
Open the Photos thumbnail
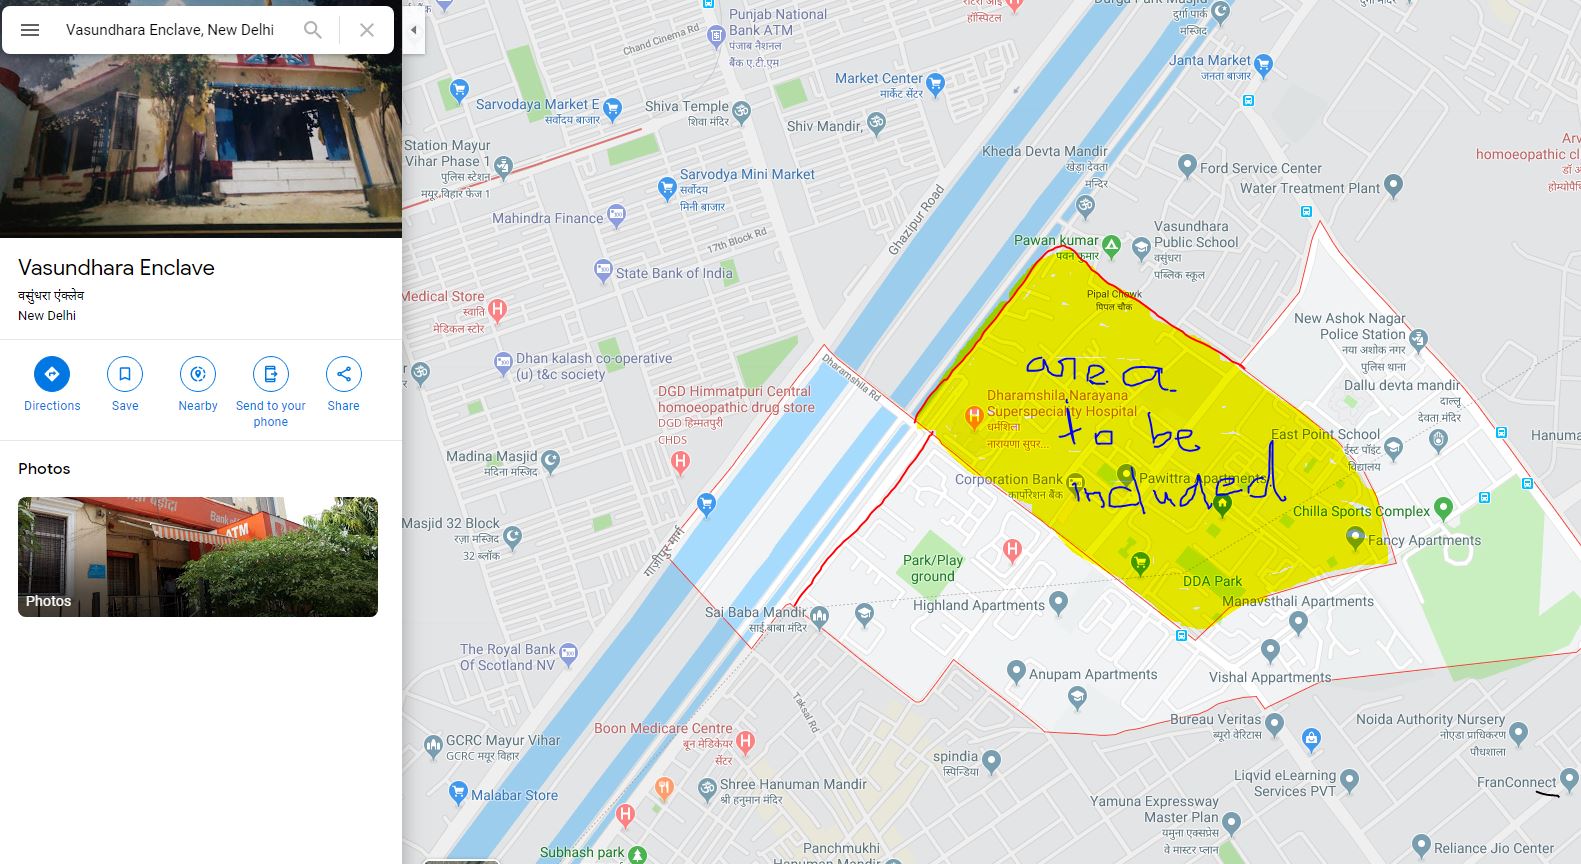tap(198, 557)
